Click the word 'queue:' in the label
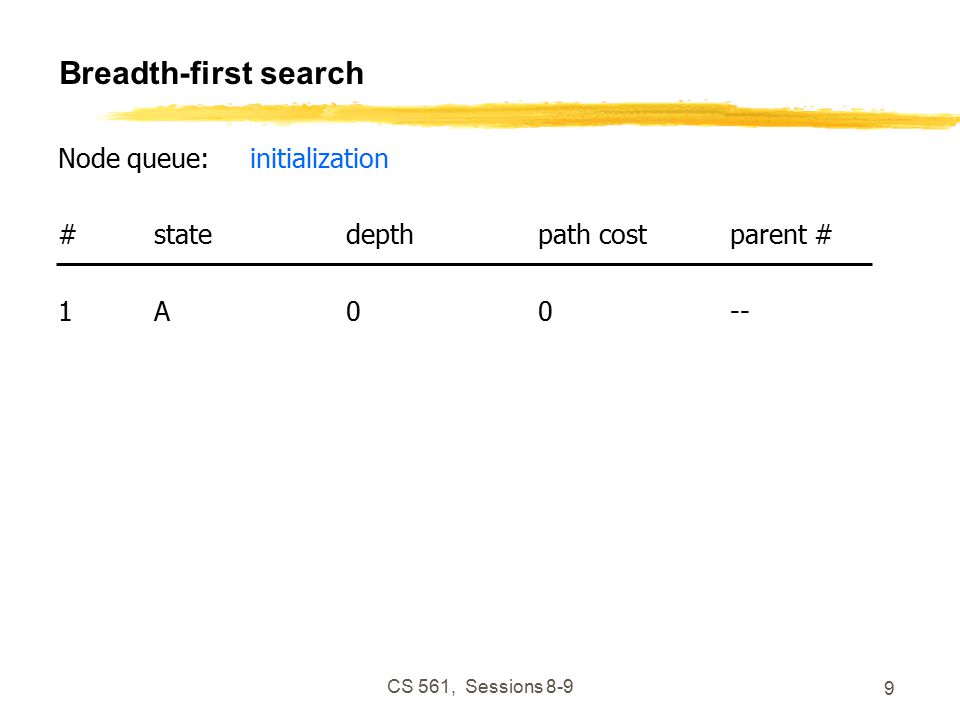The height and width of the screenshot is (720, 960). (x=167, y=160)
